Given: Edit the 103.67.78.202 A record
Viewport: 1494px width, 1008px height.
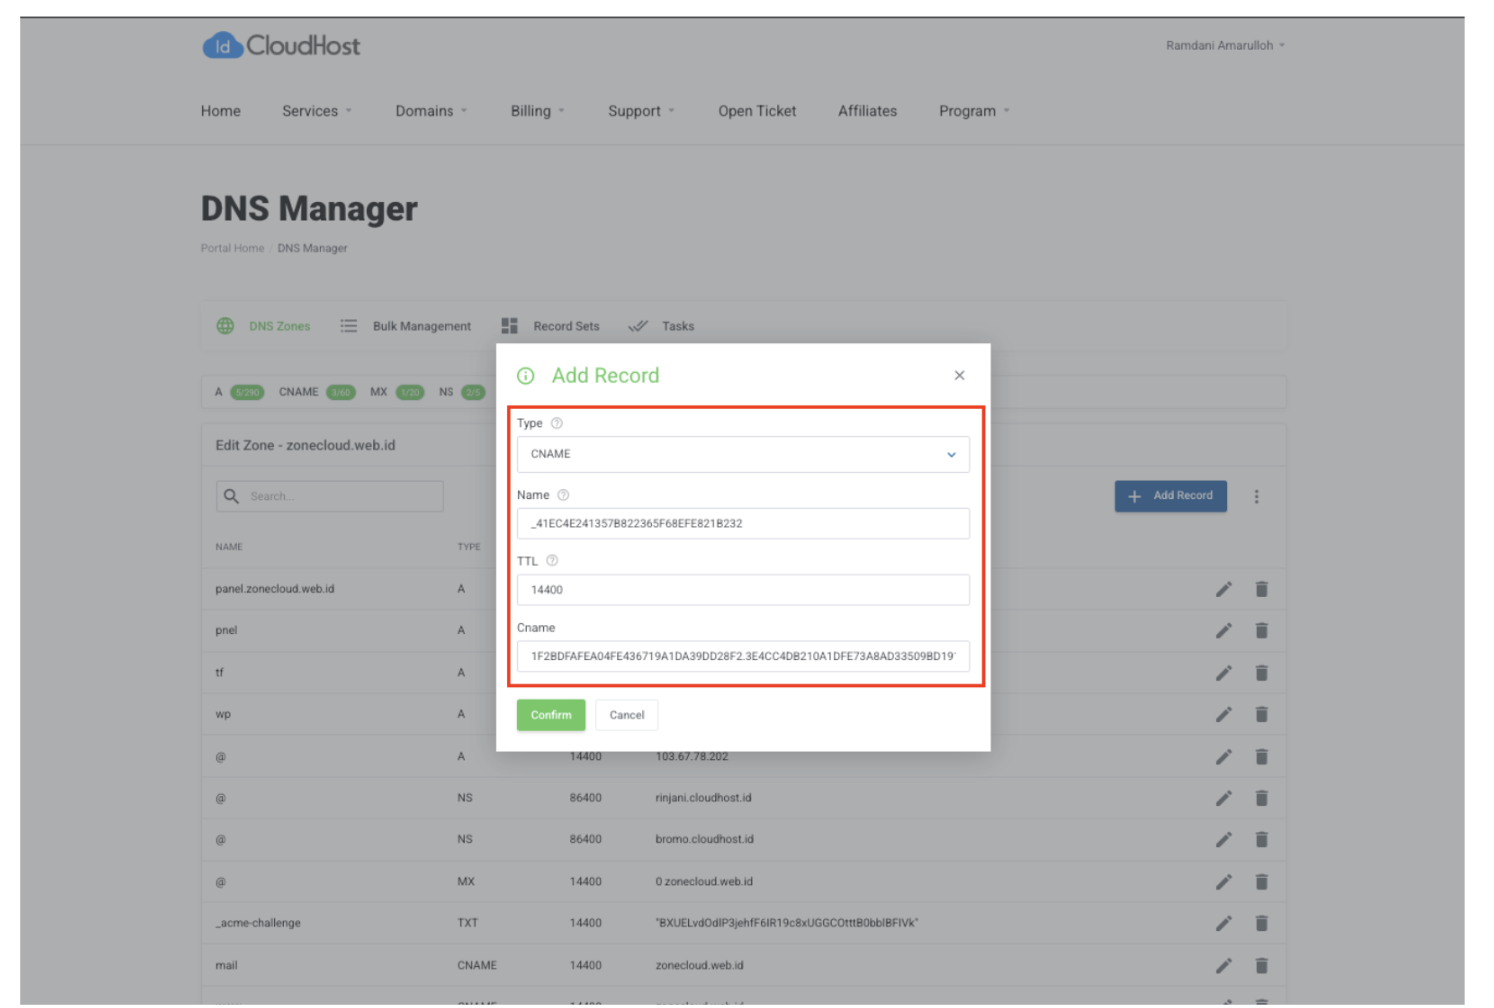Looking at the screenshot, I should point(1223,757).
